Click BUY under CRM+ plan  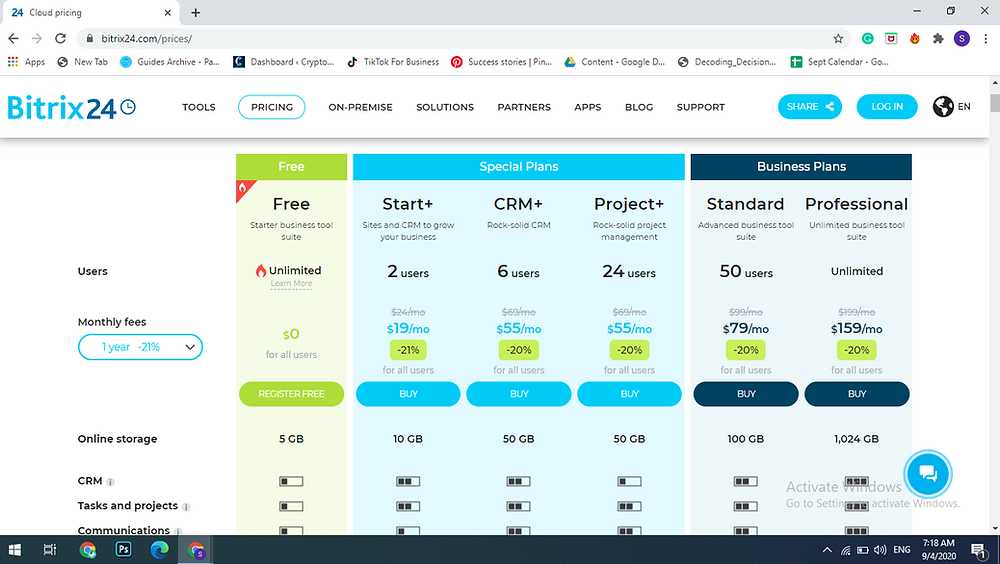518,394
